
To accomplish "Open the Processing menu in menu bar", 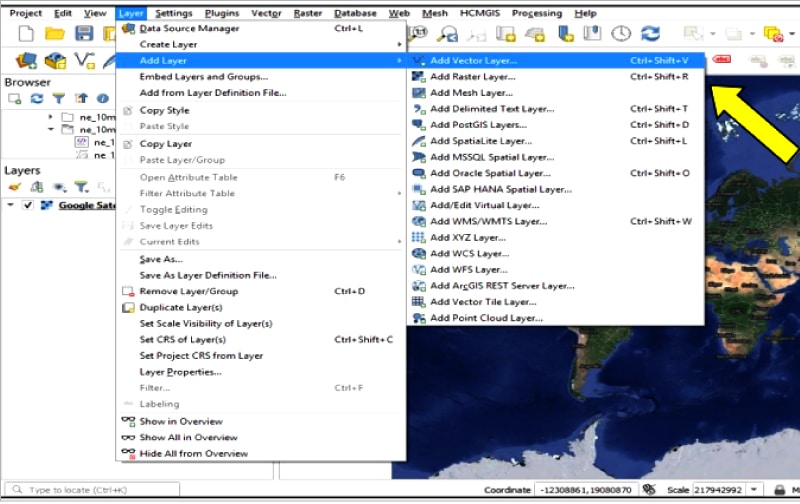I will [x=536, y=13].
